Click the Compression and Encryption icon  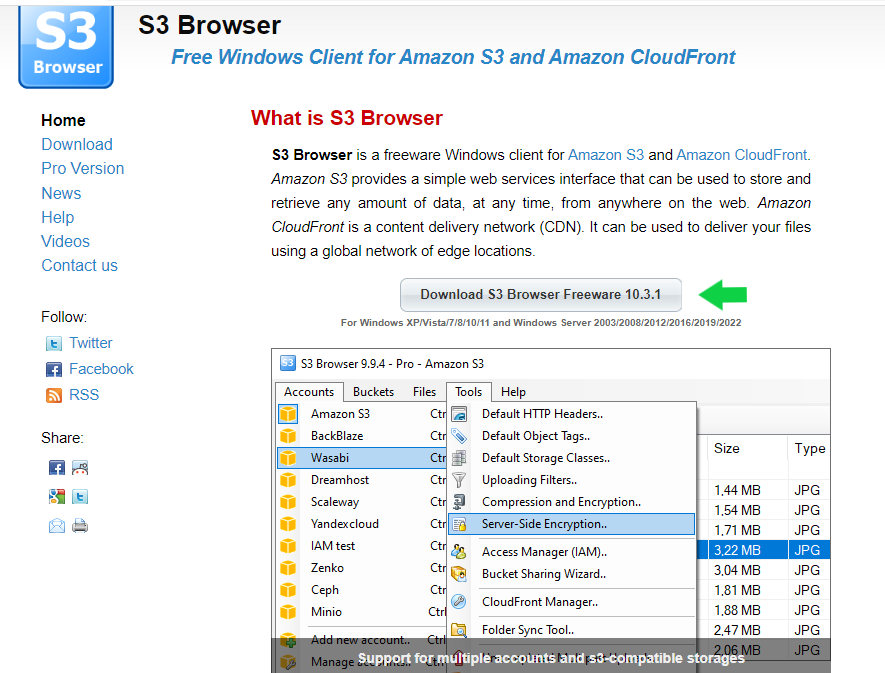tap(459, 502)
